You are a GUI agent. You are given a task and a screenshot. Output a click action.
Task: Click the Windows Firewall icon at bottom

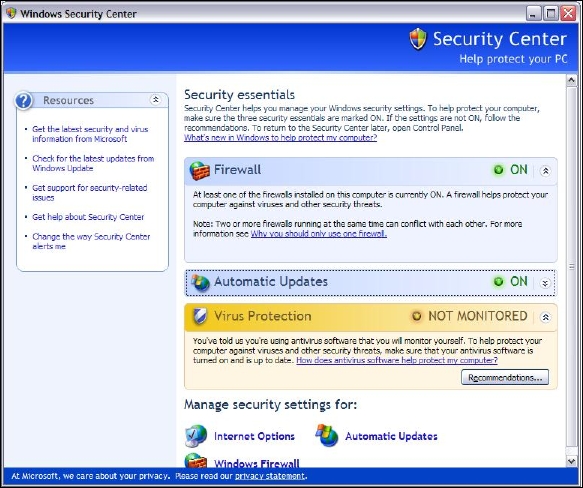[196, 460]
